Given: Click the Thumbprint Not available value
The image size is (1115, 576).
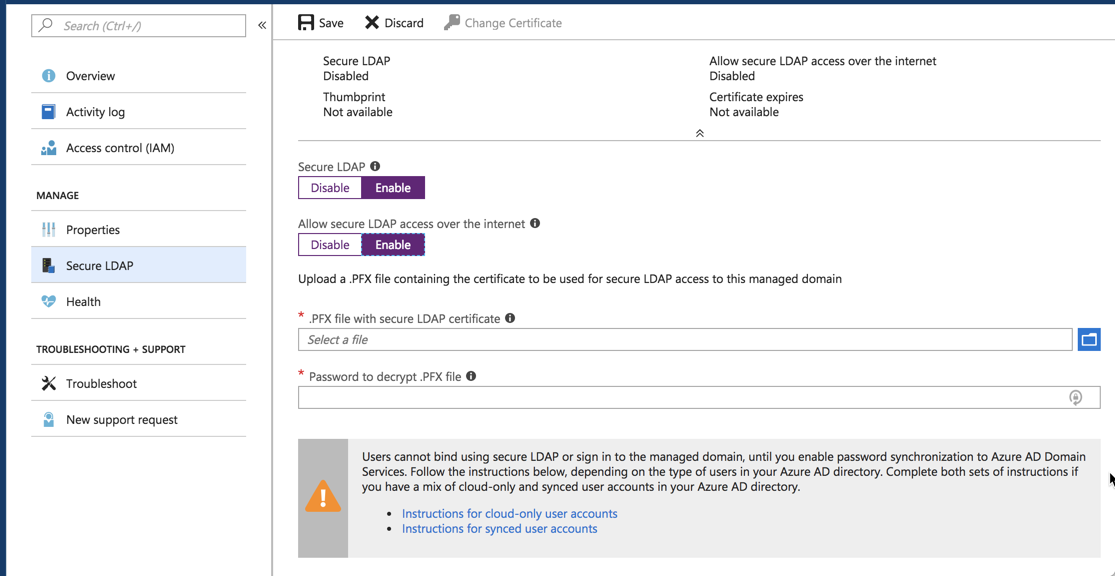Looking at the screenshot, I should [x=358, y=112].
